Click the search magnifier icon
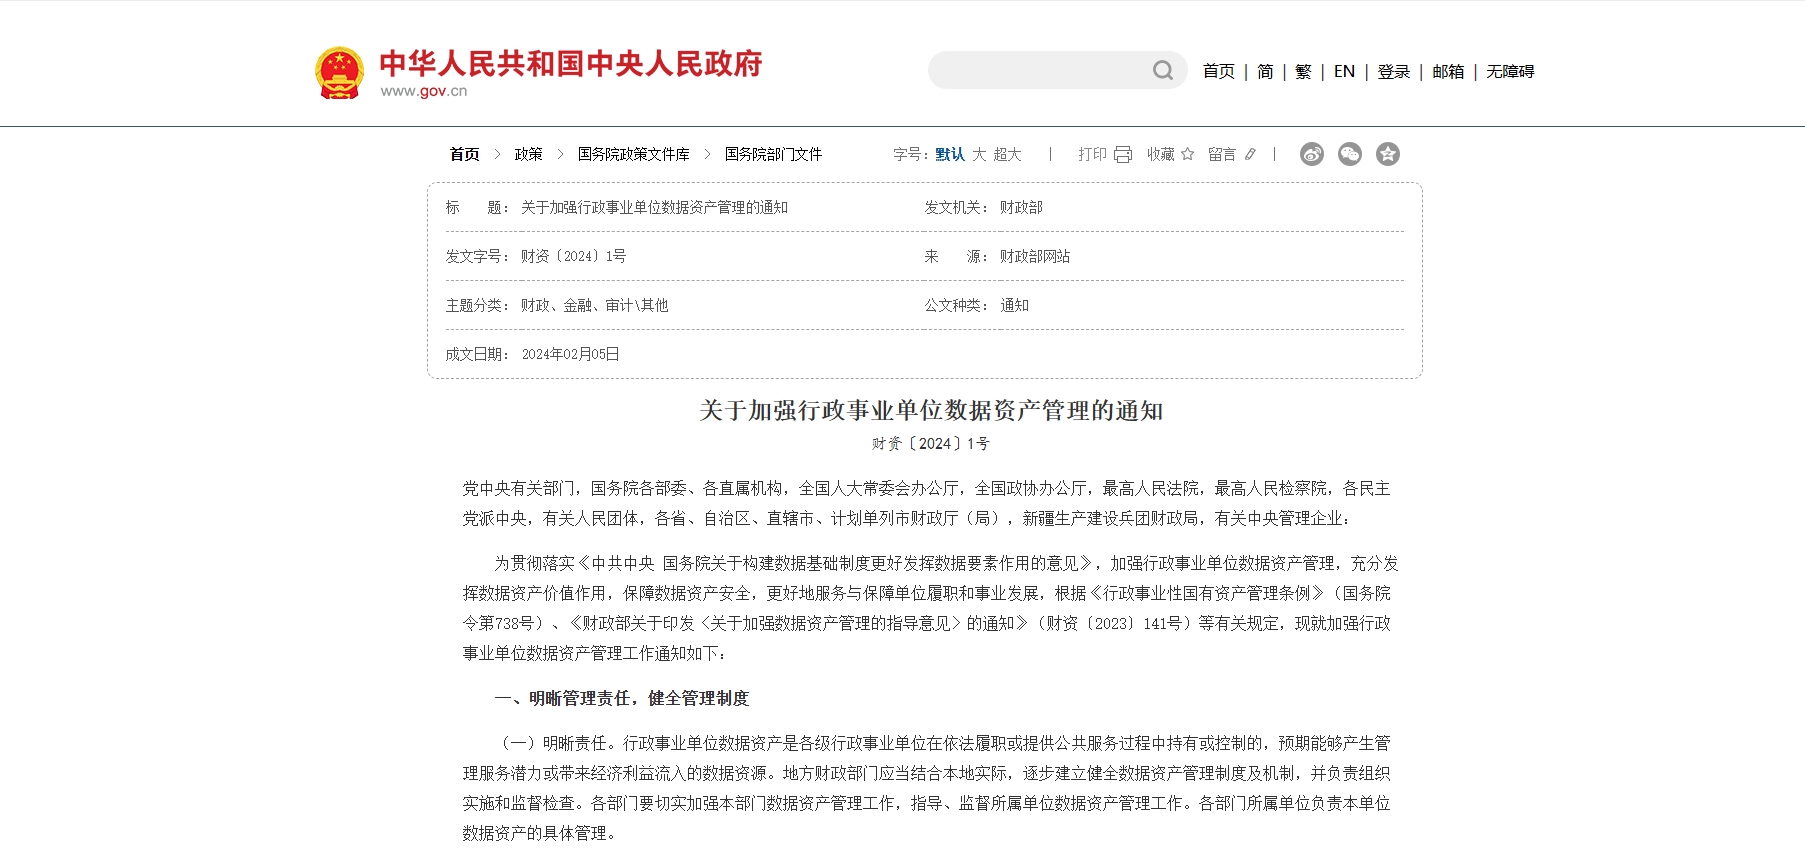This screenshot has height=852, width=1805. coord(1162,70)
